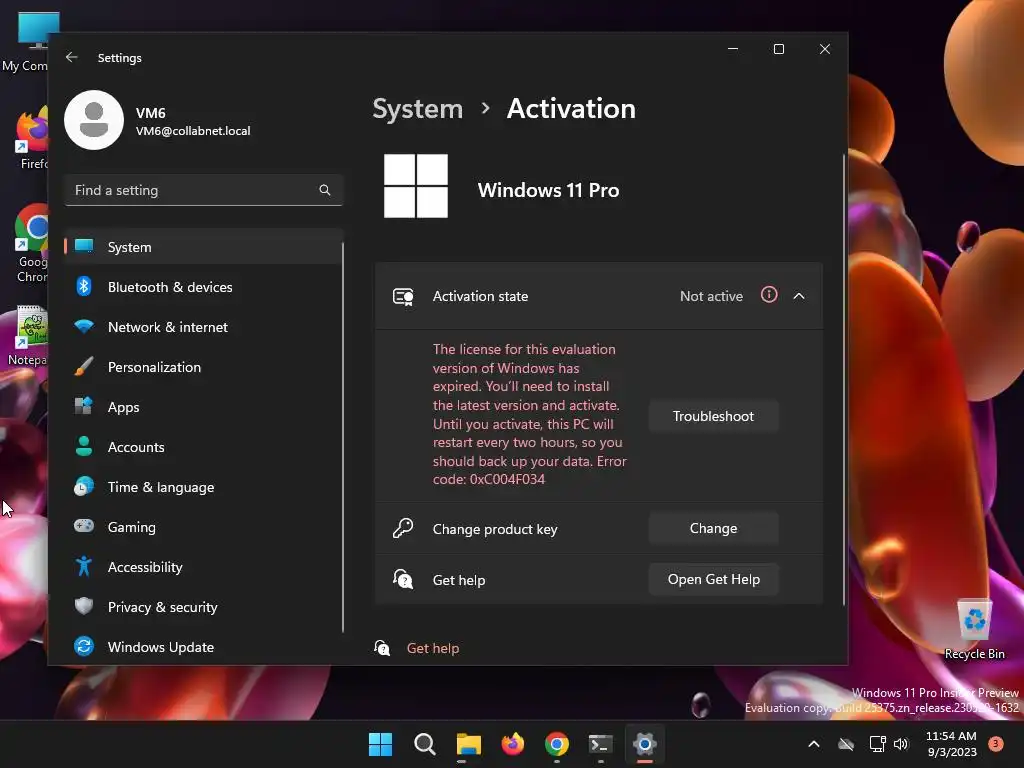
Task: Click the bottom Get help link
Action: click(x=432, y=648)
